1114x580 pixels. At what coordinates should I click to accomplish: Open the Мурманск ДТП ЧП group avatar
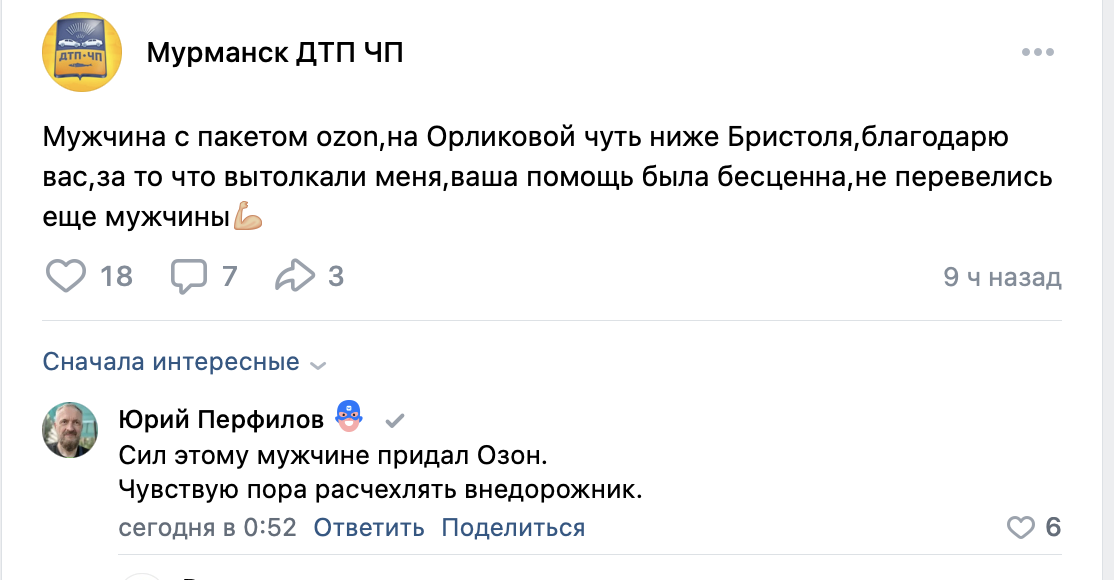coord(82,52)
